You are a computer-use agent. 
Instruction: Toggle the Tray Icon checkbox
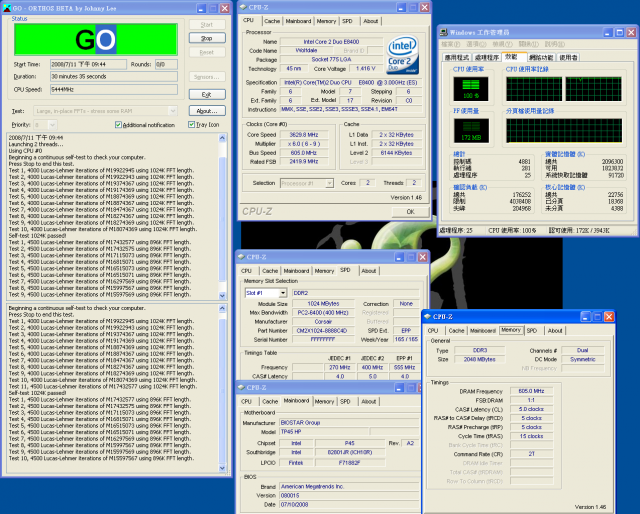point(191,125)
